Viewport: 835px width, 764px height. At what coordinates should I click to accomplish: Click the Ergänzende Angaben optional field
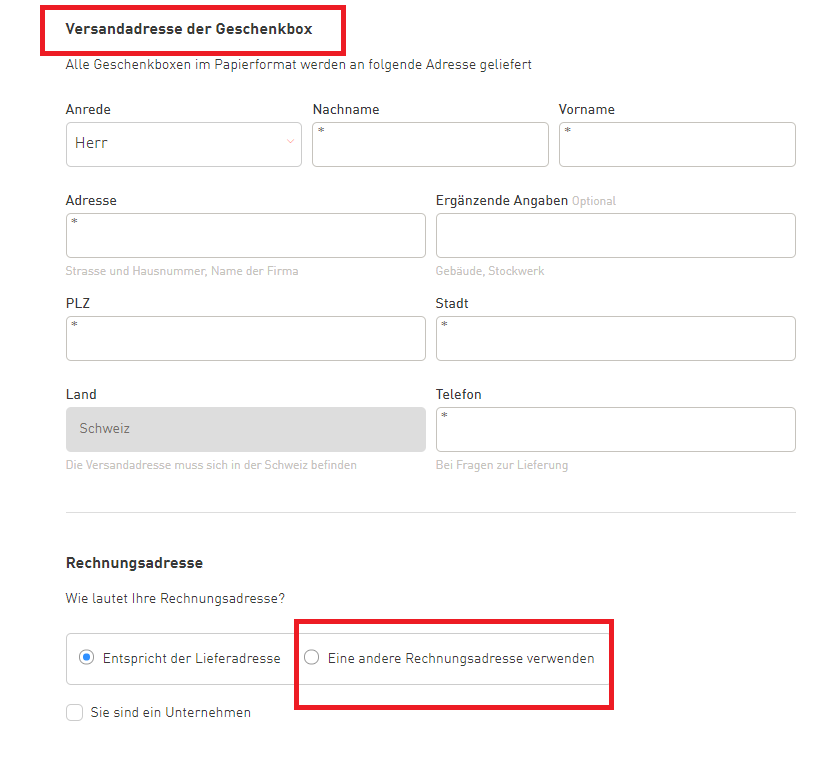615,236
